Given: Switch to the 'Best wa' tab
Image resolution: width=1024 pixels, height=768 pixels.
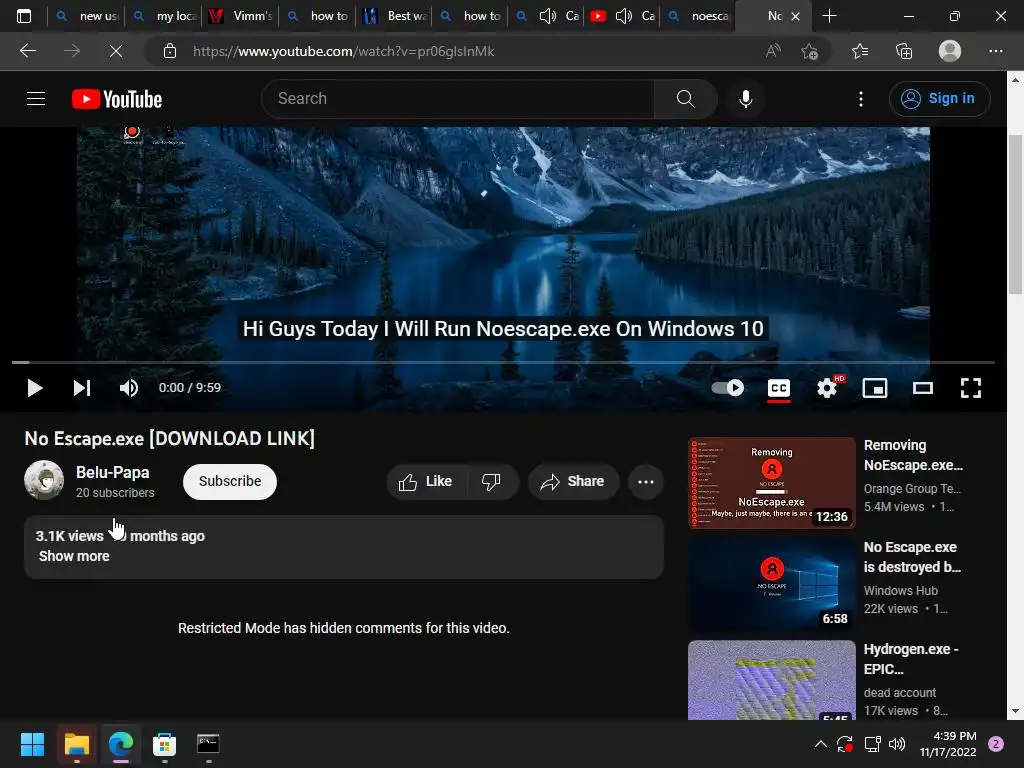Looking at the screenshot, I should [x=394, y=16].
